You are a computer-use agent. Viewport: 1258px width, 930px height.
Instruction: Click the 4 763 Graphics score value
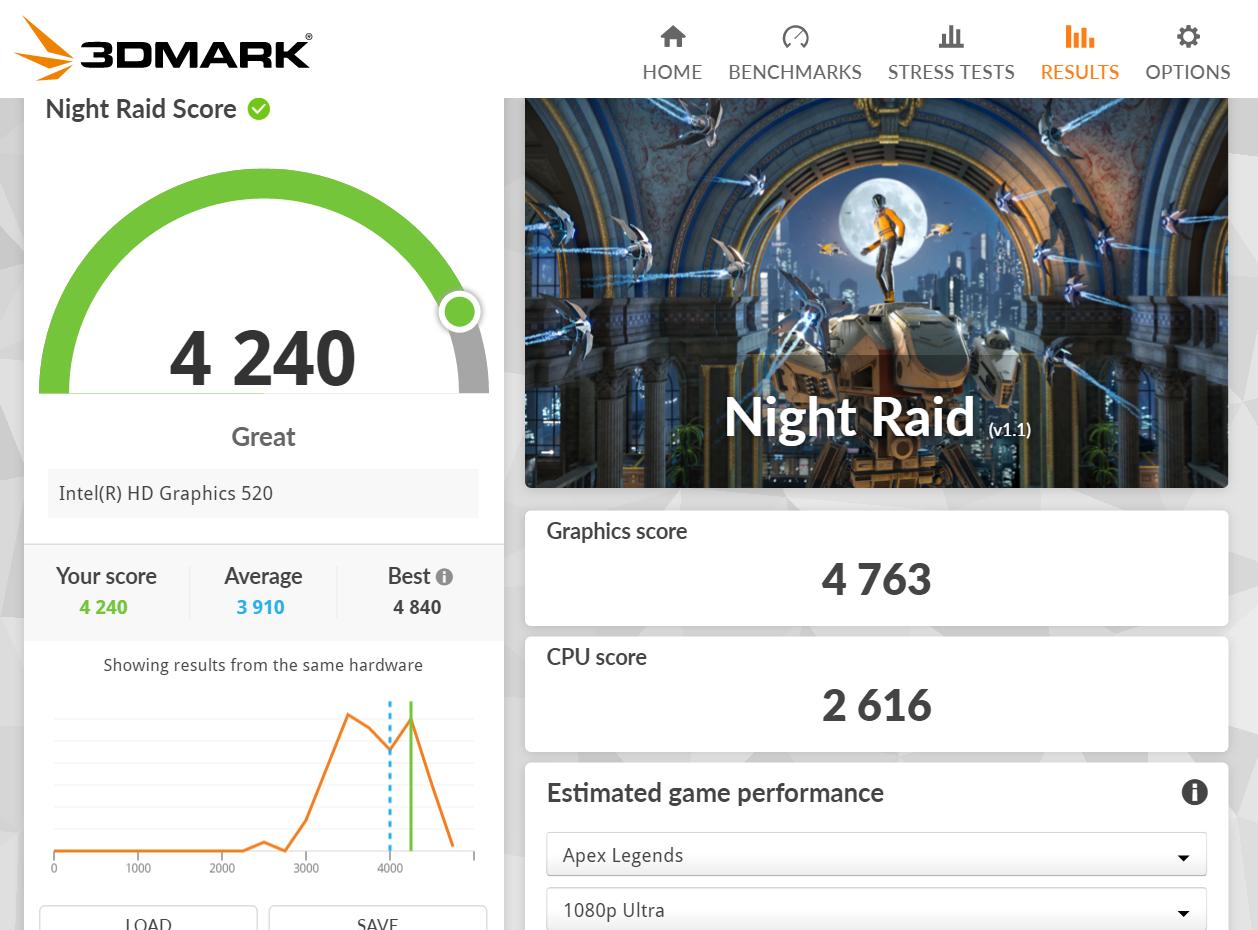pos(876,580)
